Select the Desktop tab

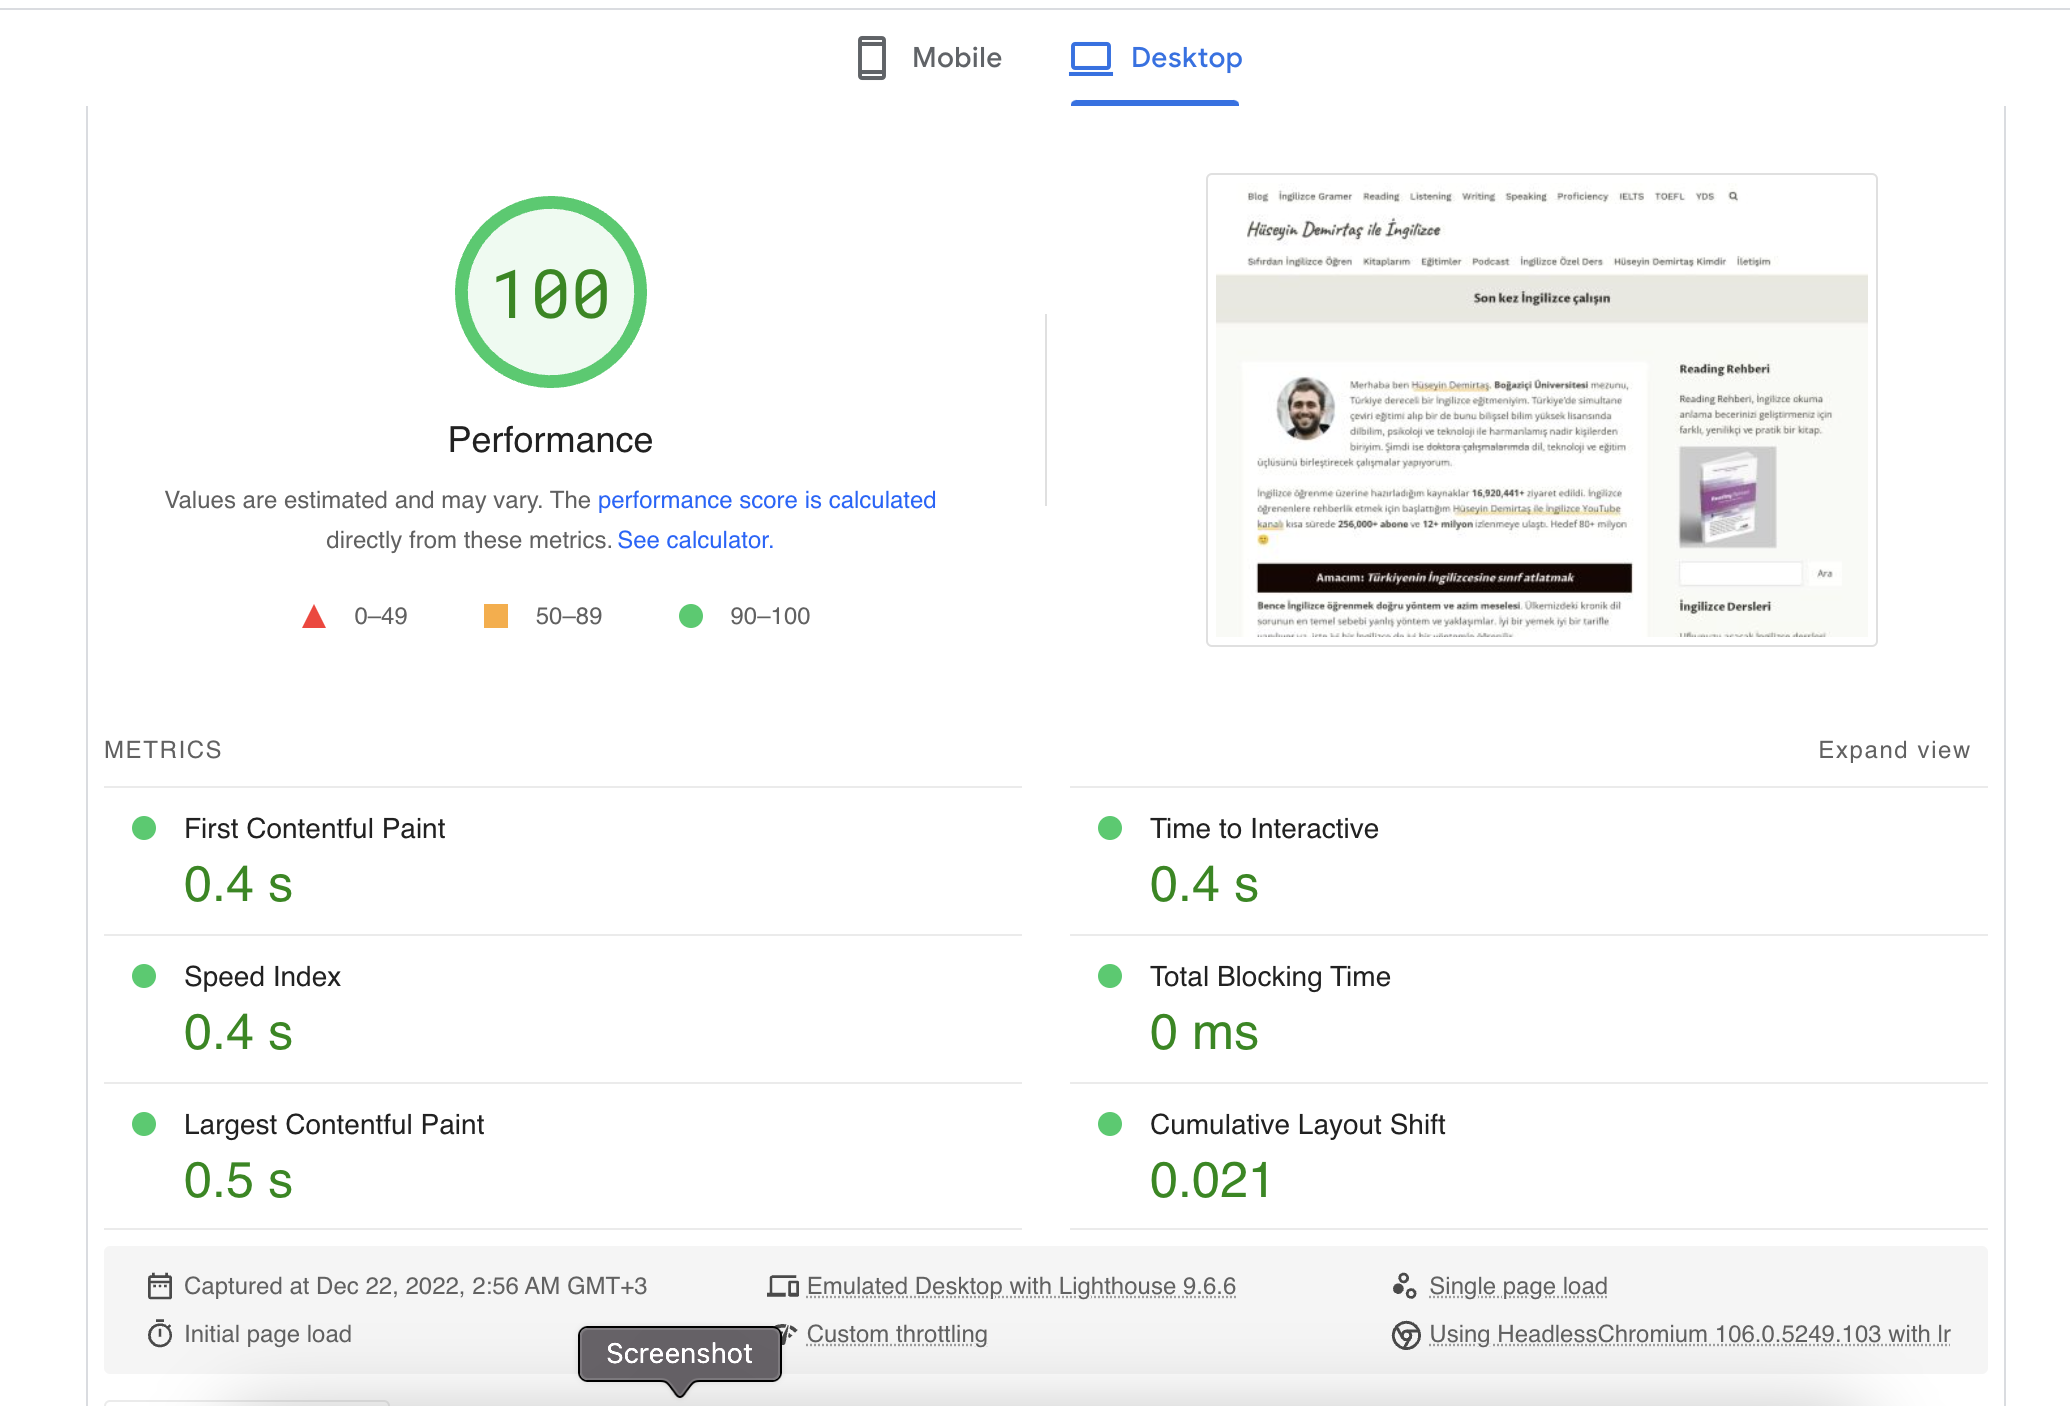coord(1186,58)
